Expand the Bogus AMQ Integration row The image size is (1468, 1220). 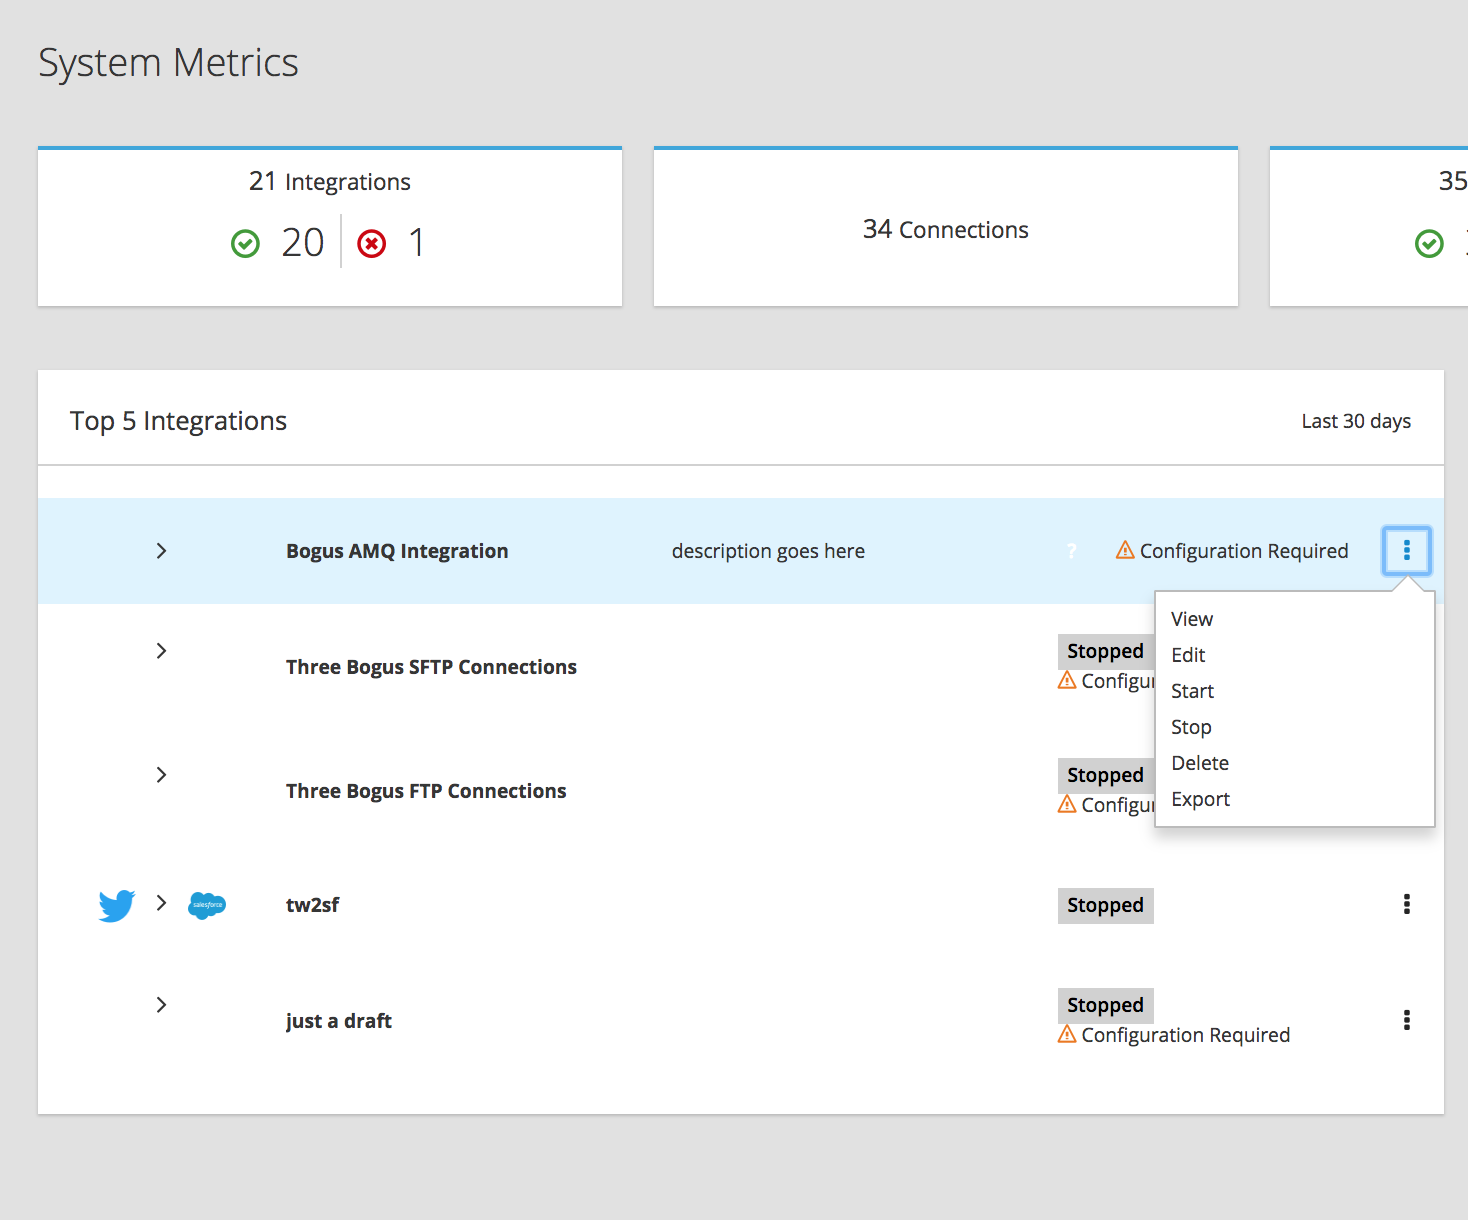(161, 551)
